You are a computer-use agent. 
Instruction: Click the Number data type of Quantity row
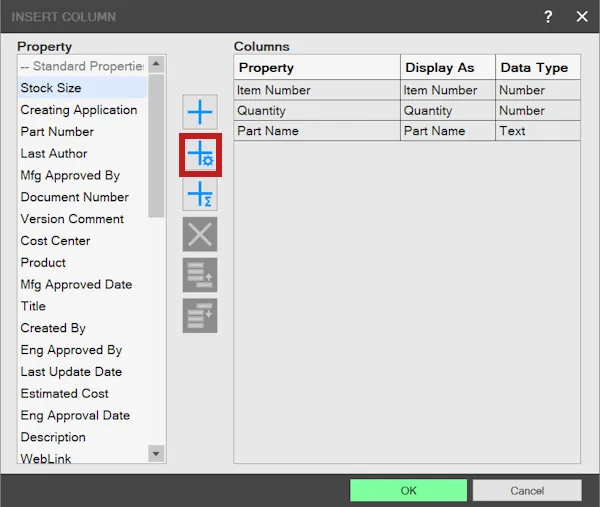coord(538,111)
